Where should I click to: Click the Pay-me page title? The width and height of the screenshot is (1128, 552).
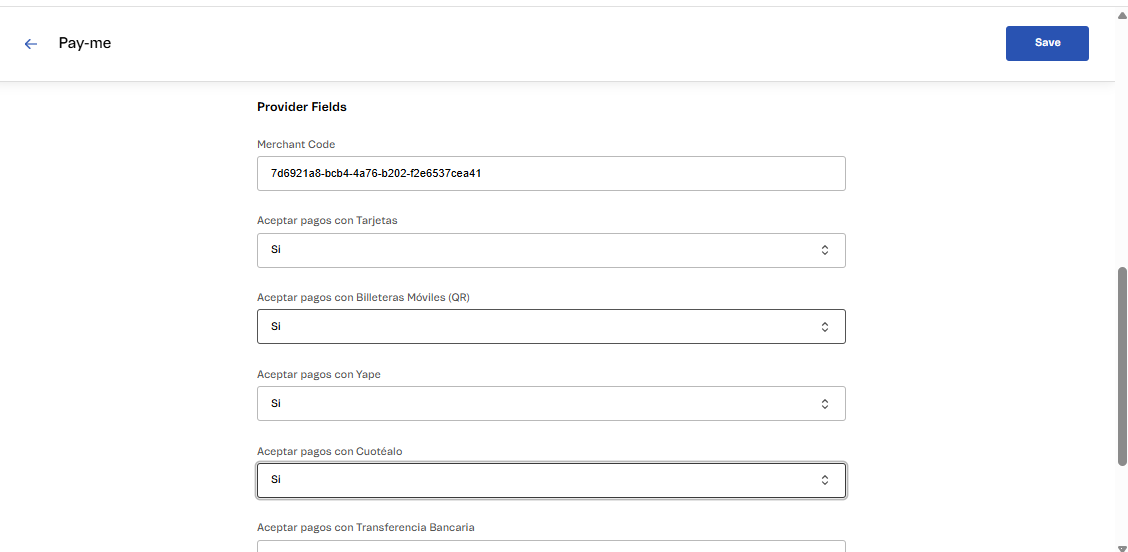[x=85, y=44]
